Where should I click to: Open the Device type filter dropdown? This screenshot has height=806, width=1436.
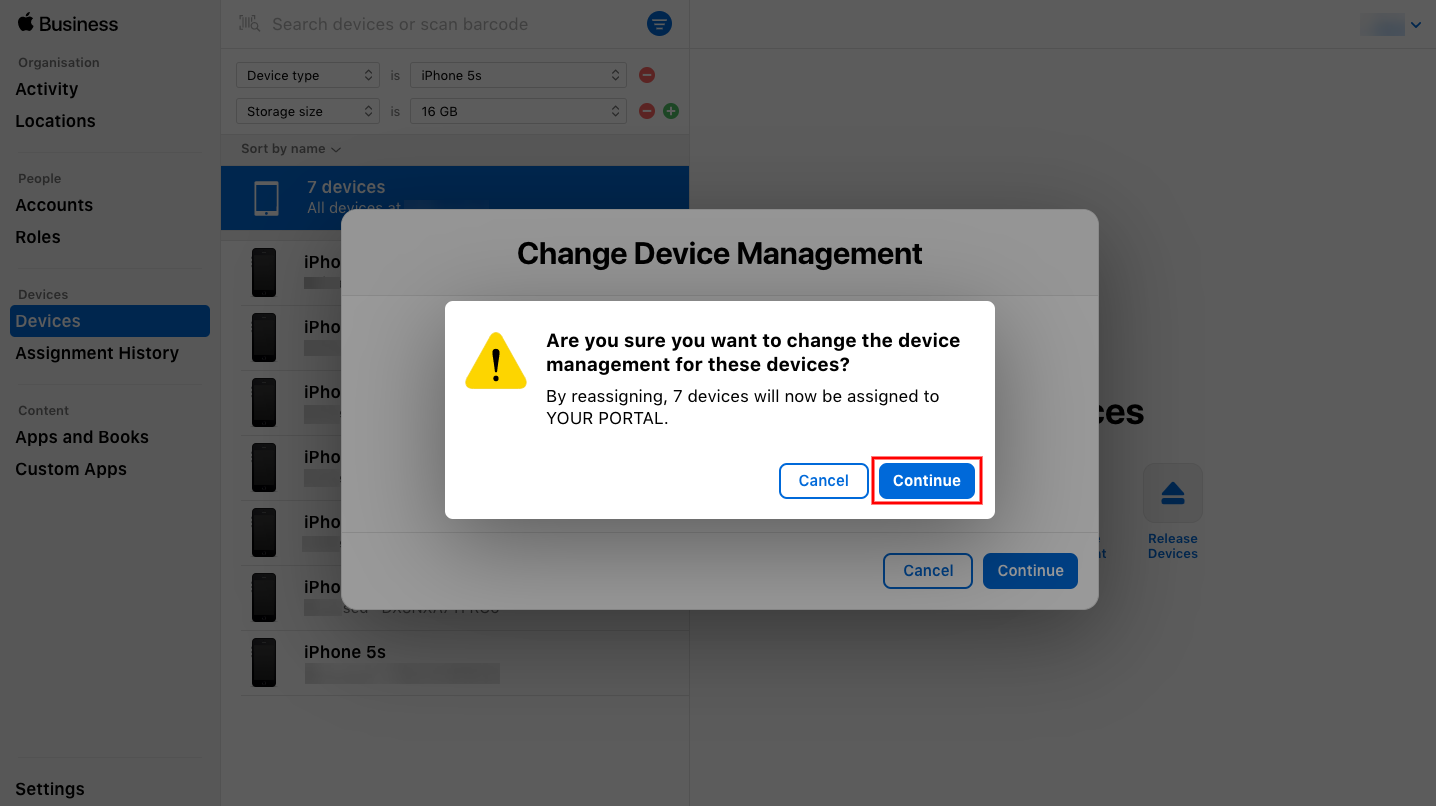[x=308, y=75]
